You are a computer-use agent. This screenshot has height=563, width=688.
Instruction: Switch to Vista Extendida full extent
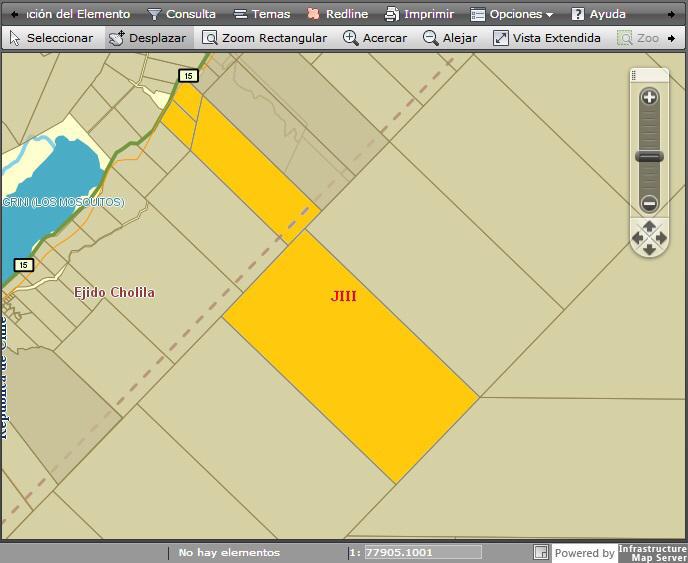coord(547,38)
